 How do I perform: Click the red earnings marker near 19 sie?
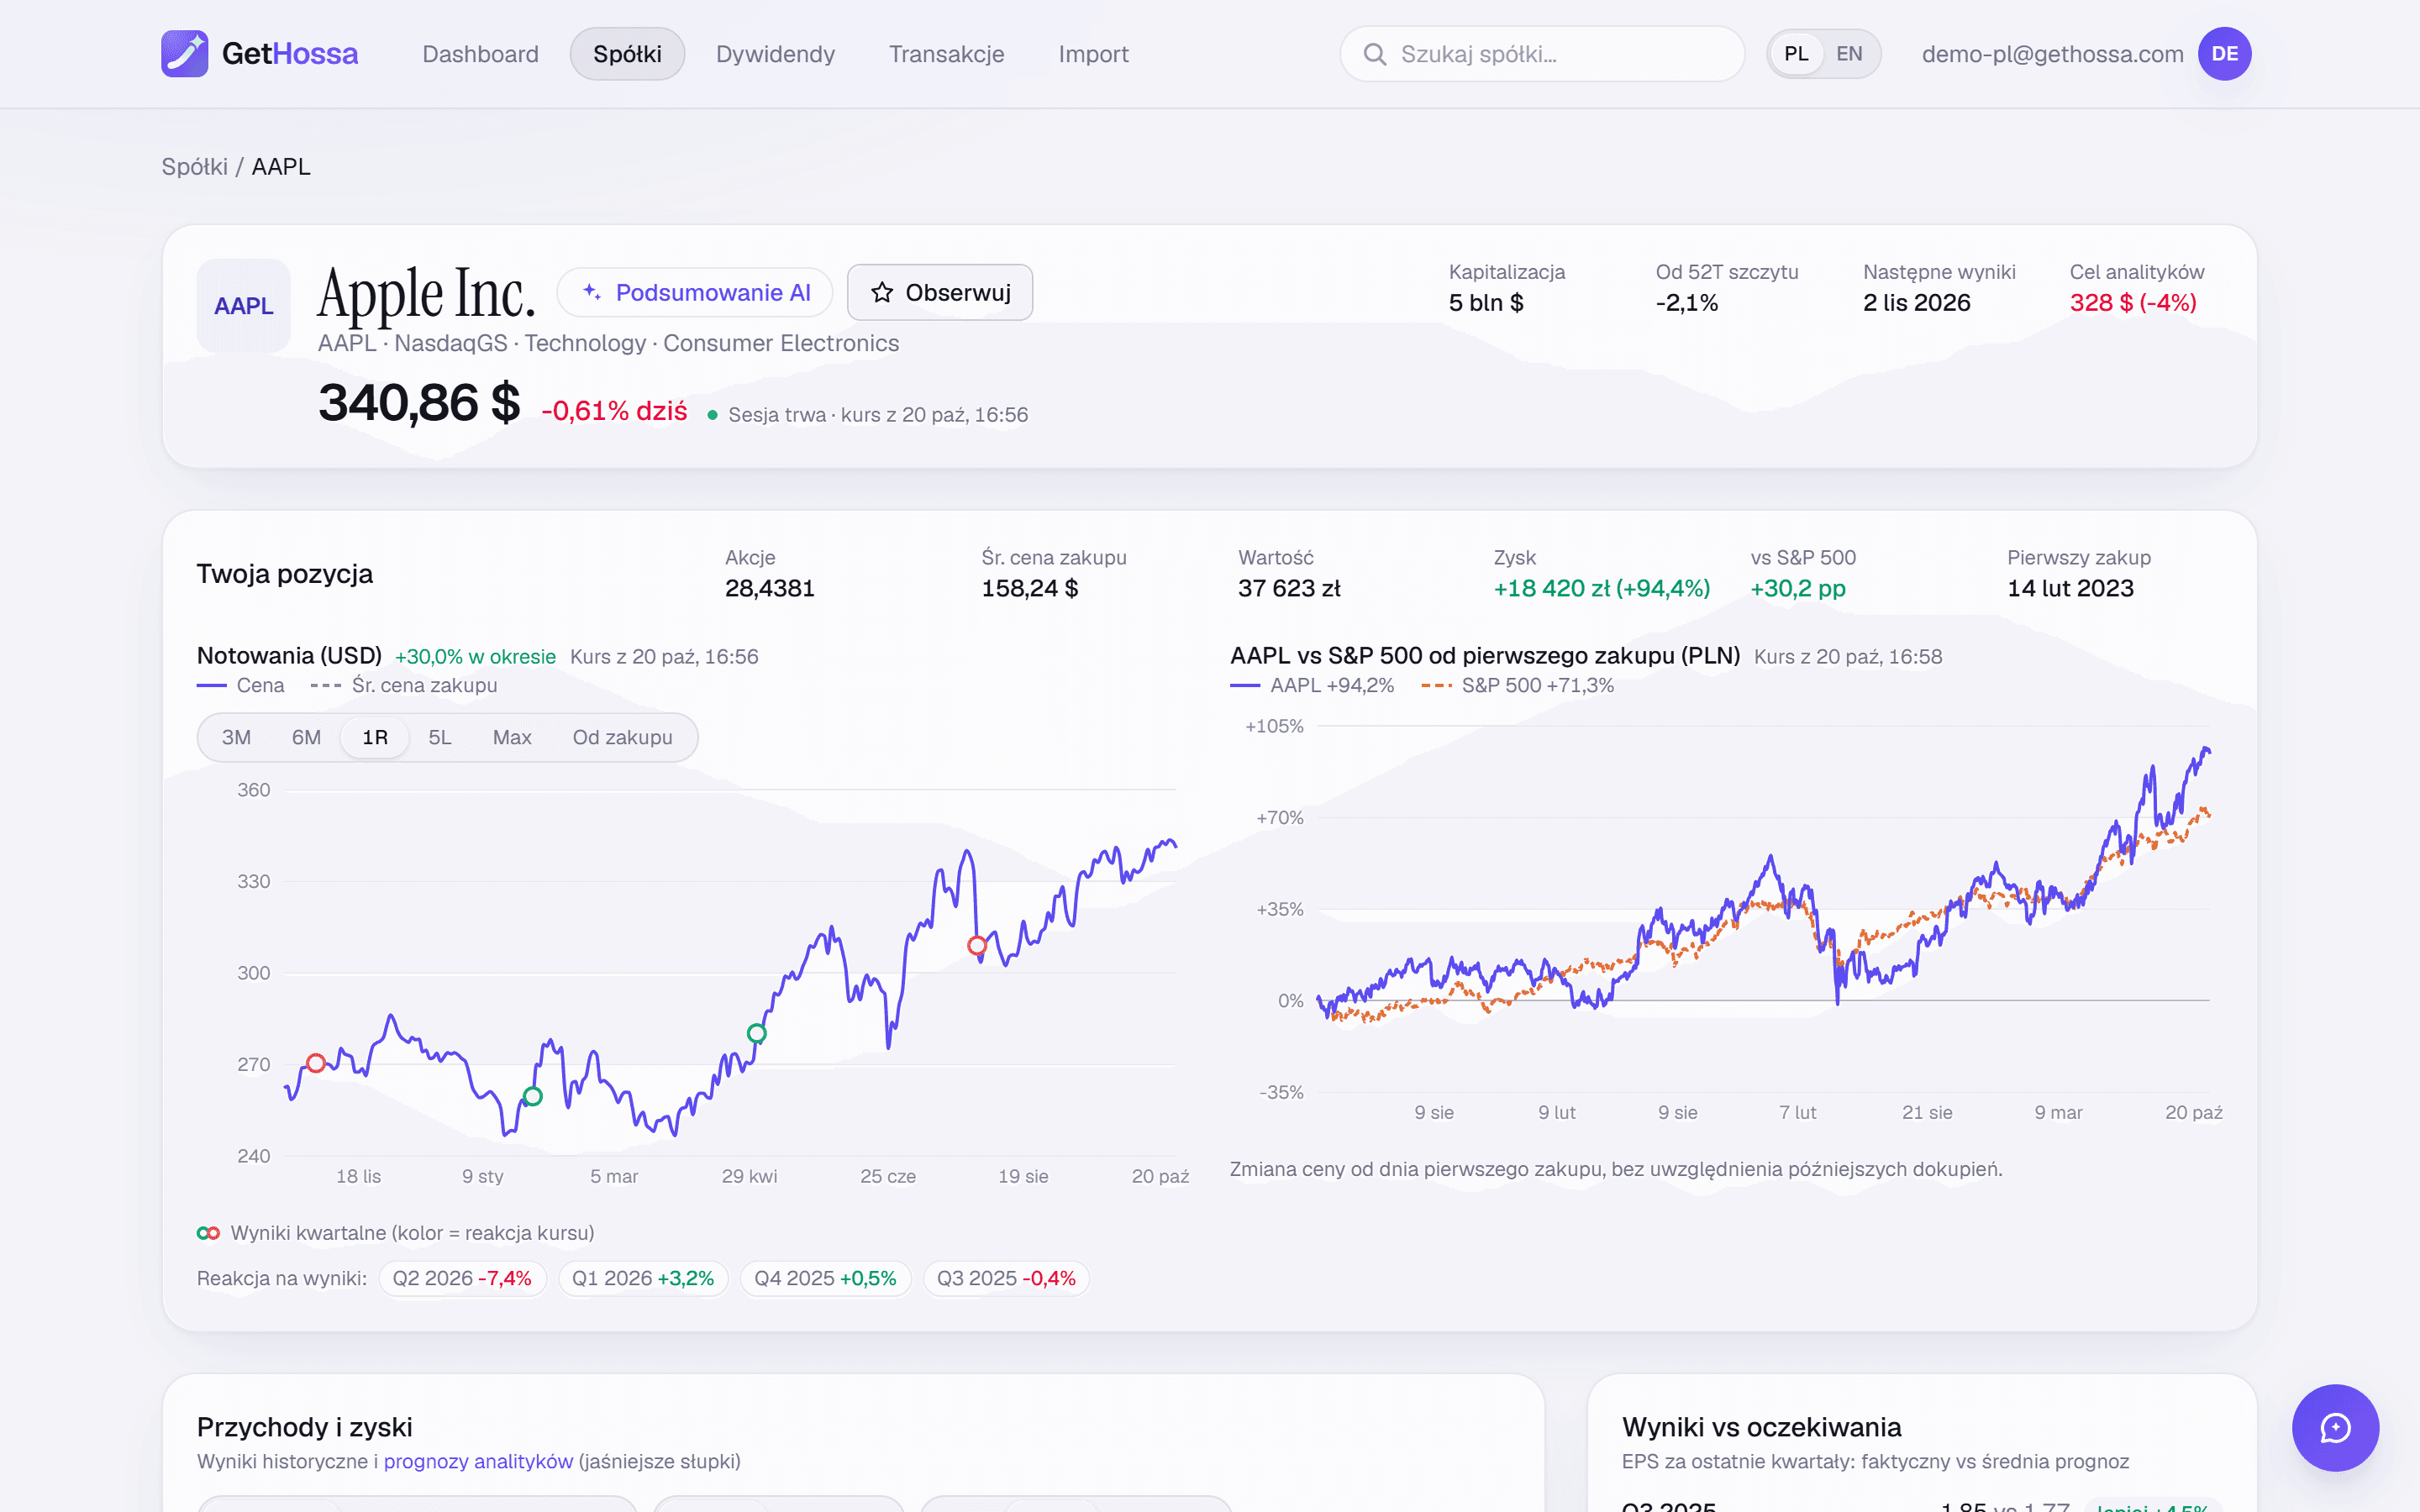tap(977, 945)
